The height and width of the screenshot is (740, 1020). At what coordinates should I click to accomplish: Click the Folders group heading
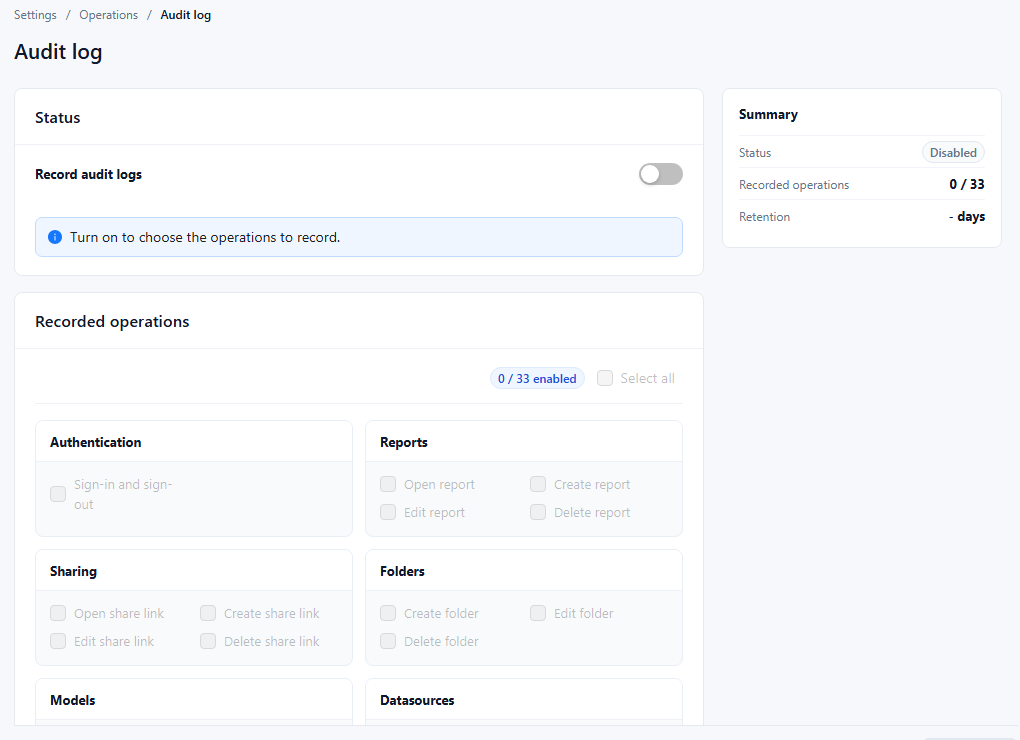click(x=402, y=572)
